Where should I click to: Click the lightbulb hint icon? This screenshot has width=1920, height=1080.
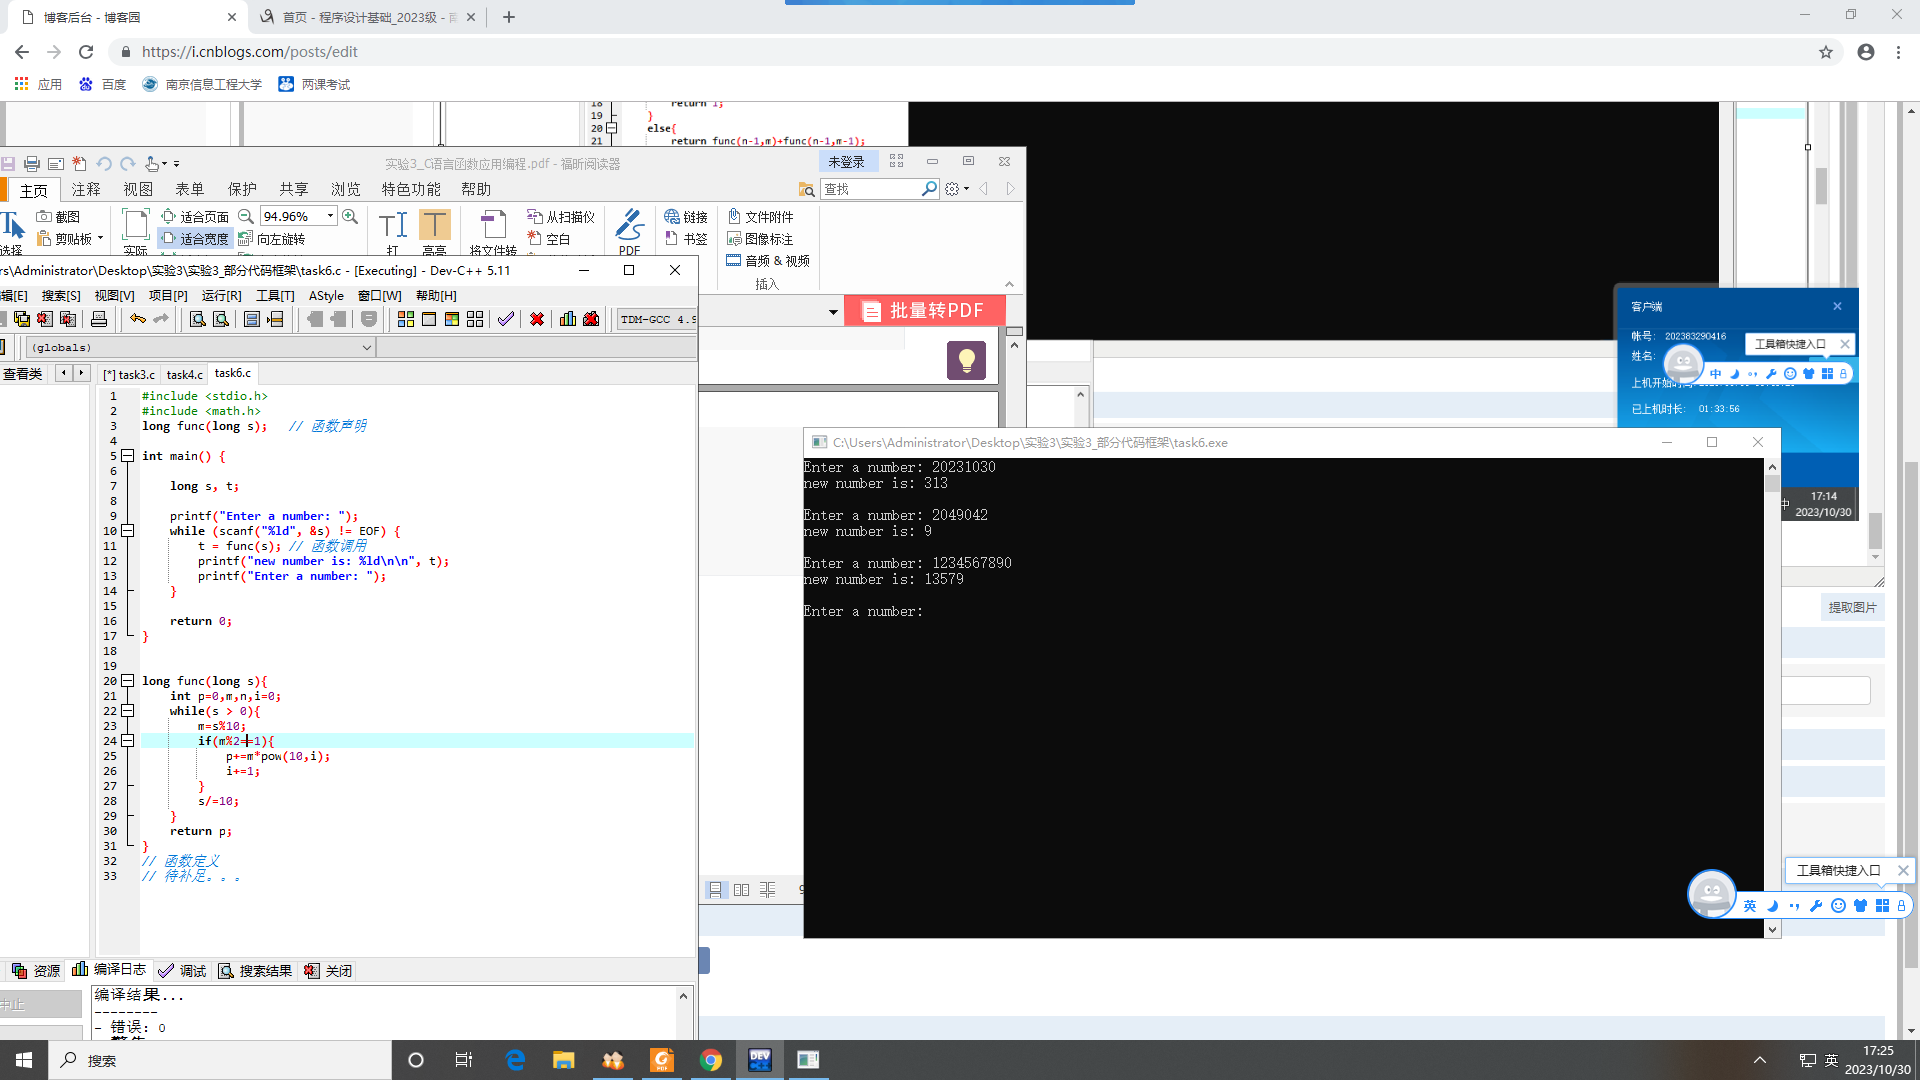[966, 360]
